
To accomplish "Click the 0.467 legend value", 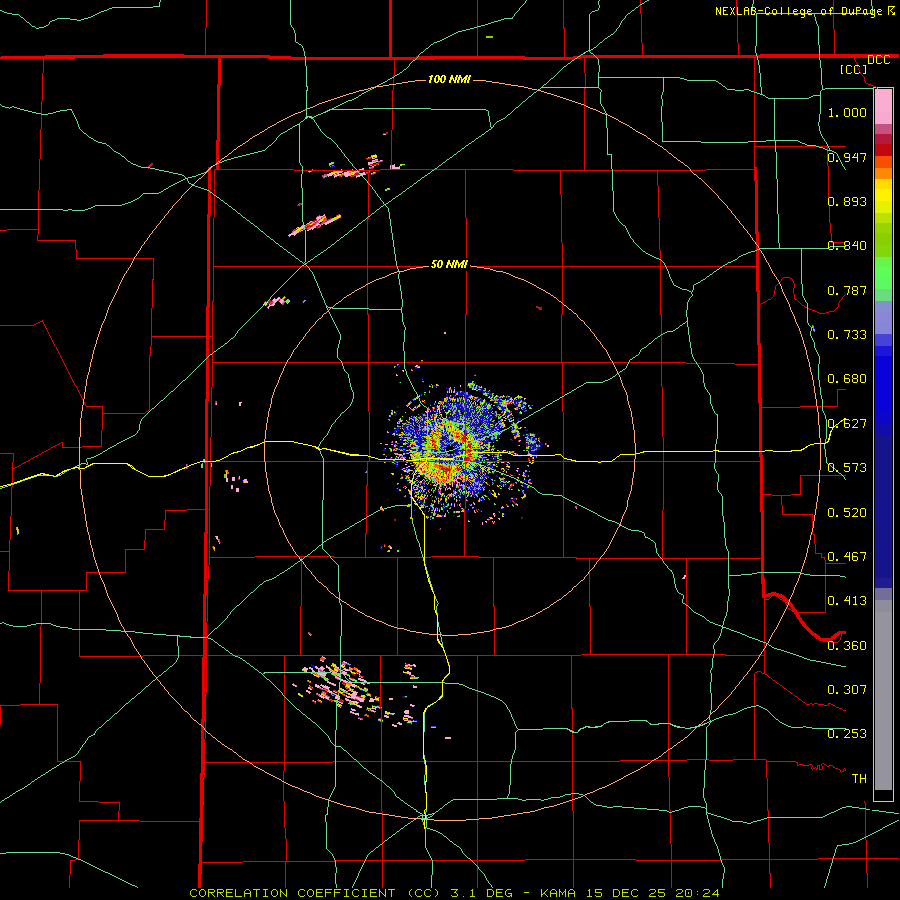I will pos(847,557).
